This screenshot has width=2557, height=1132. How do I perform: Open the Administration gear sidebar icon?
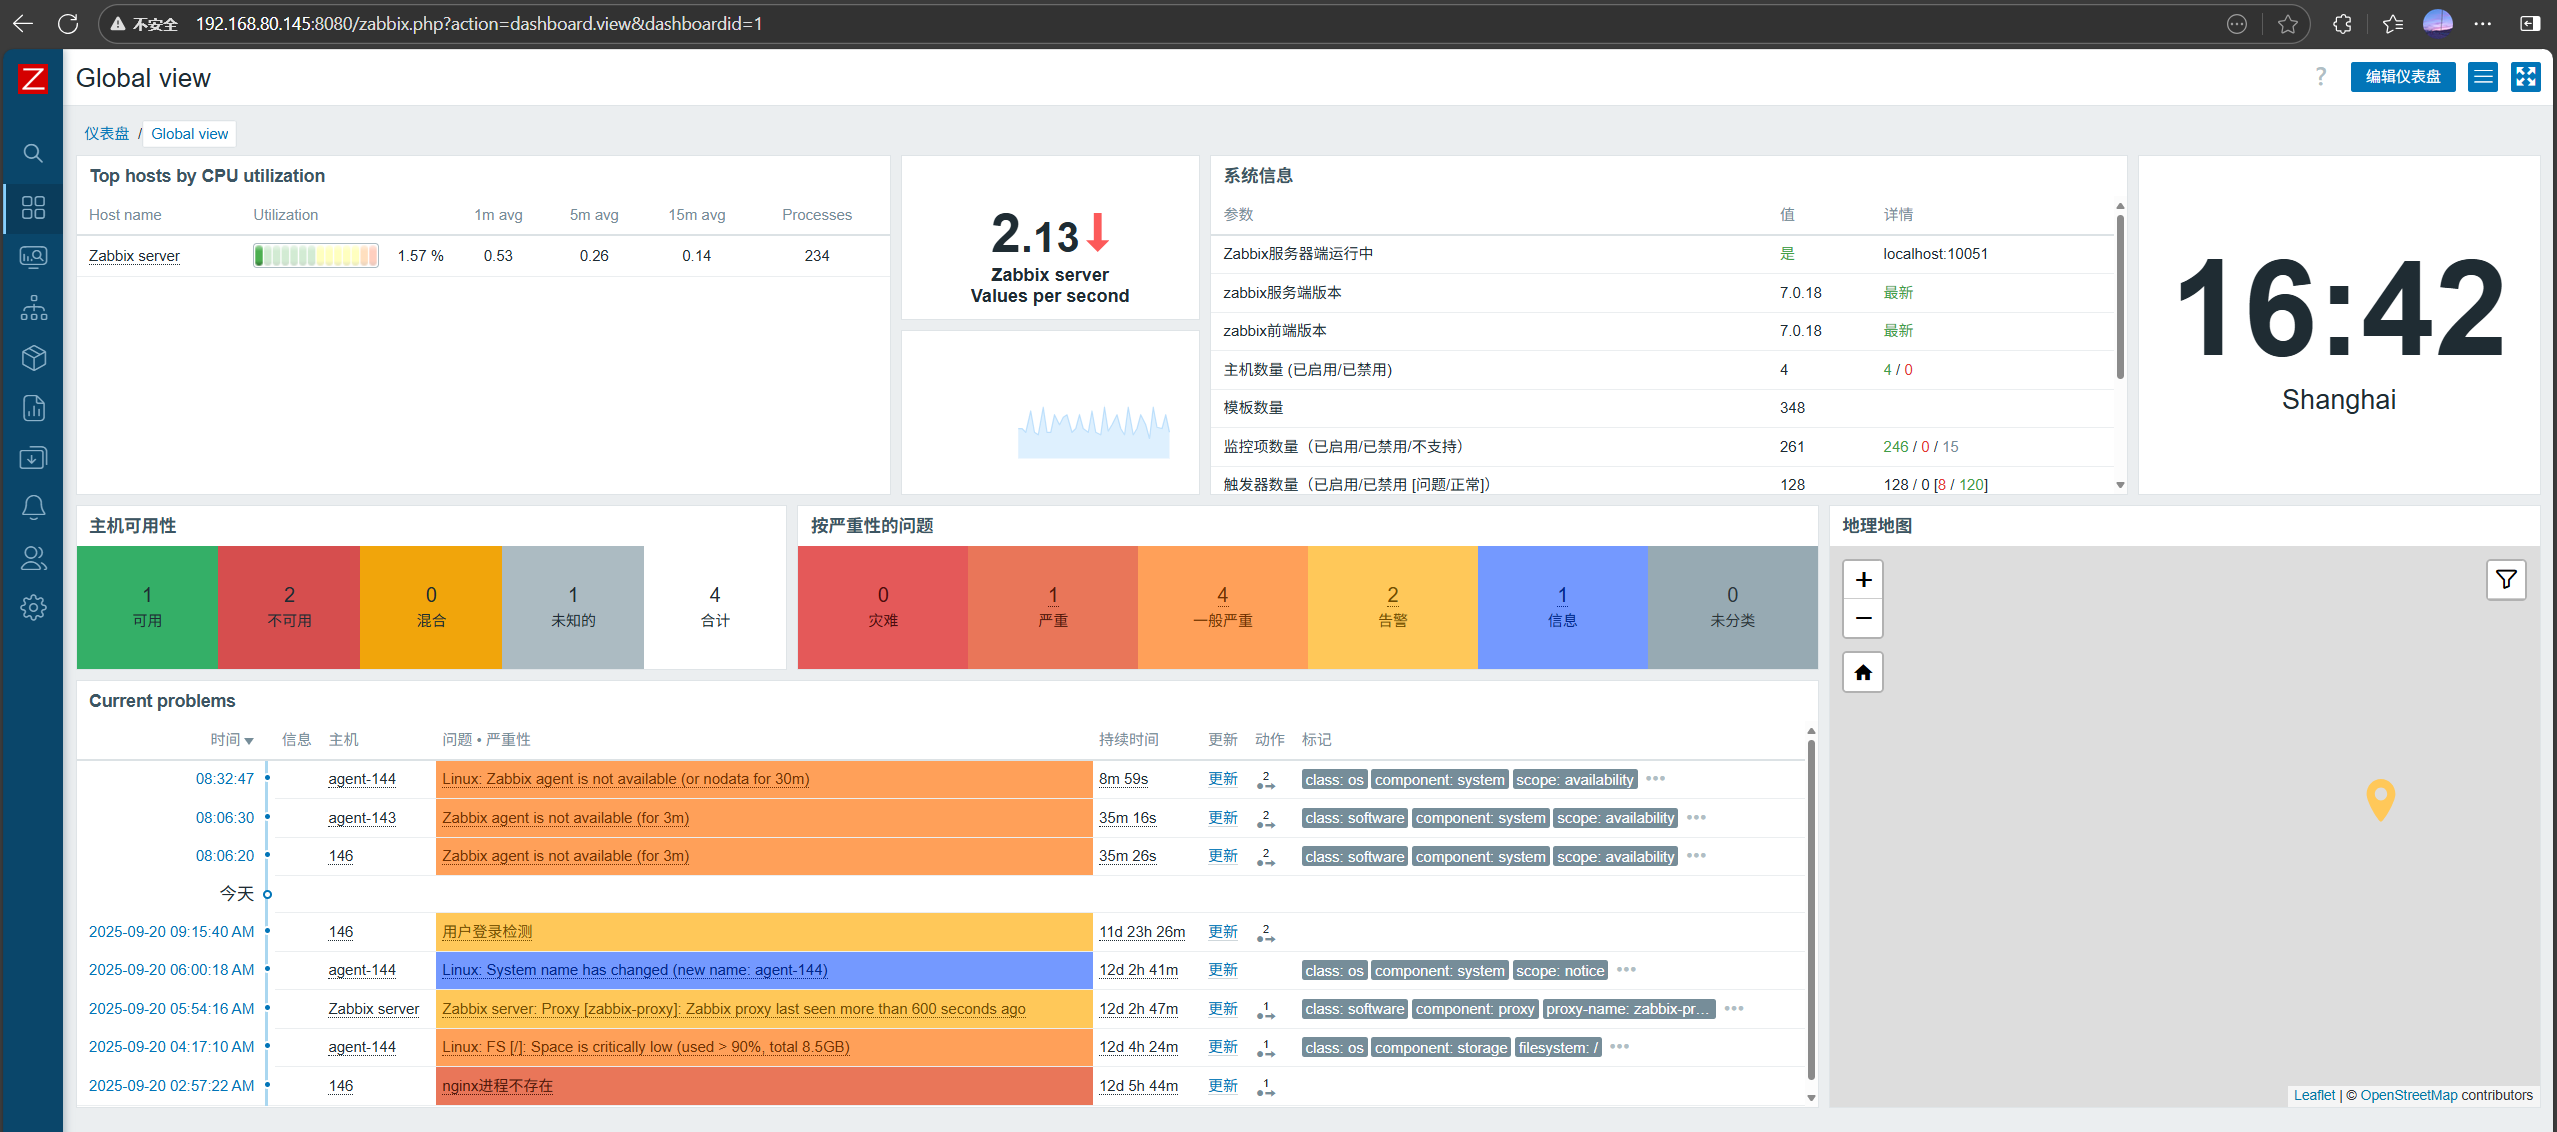pos(33,607)
